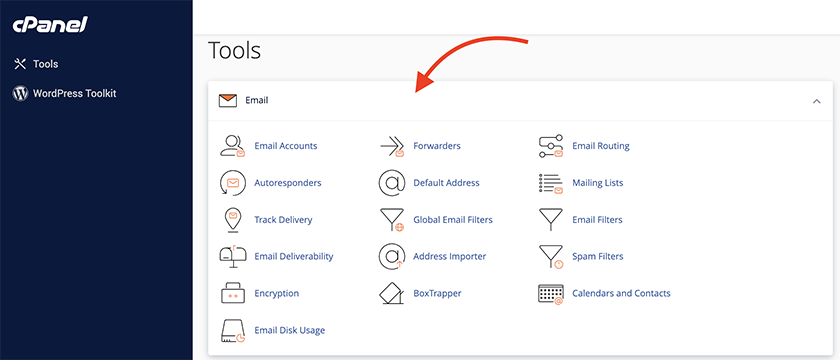Click the Email Accounts icon
Screen dimensions: 840x360
pos(232,146)
